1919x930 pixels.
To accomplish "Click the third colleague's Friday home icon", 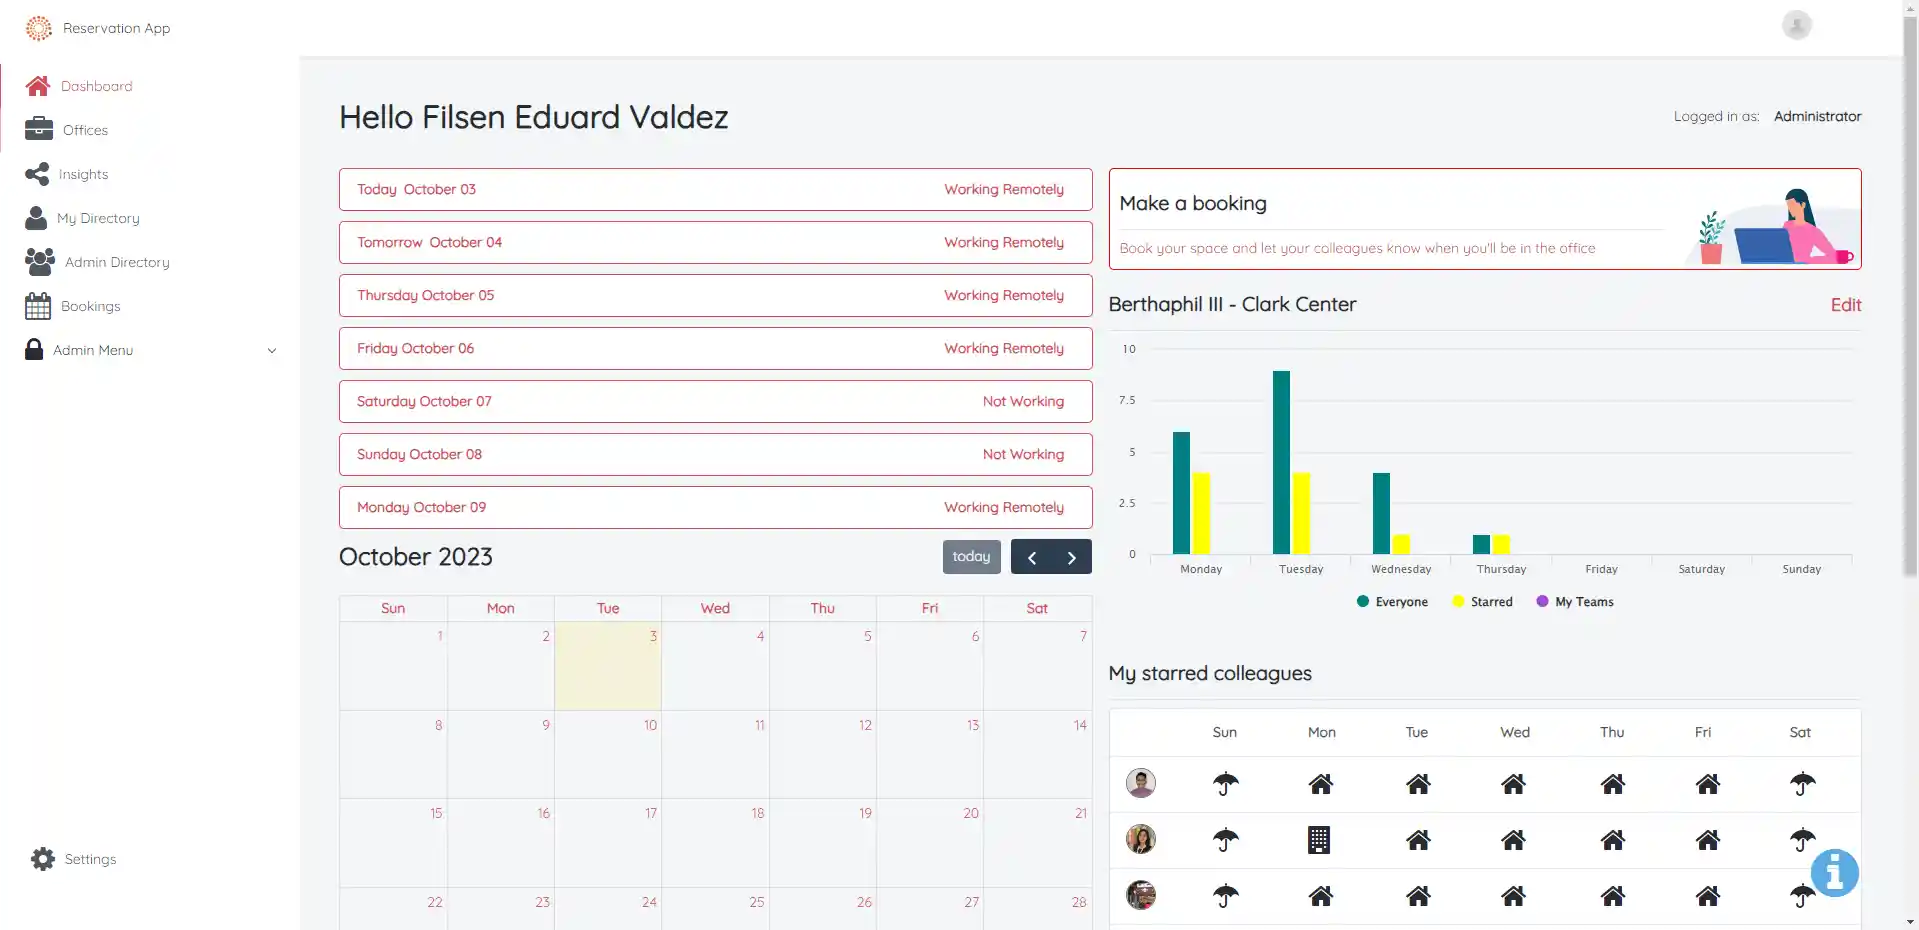I will pos(1708,896).
